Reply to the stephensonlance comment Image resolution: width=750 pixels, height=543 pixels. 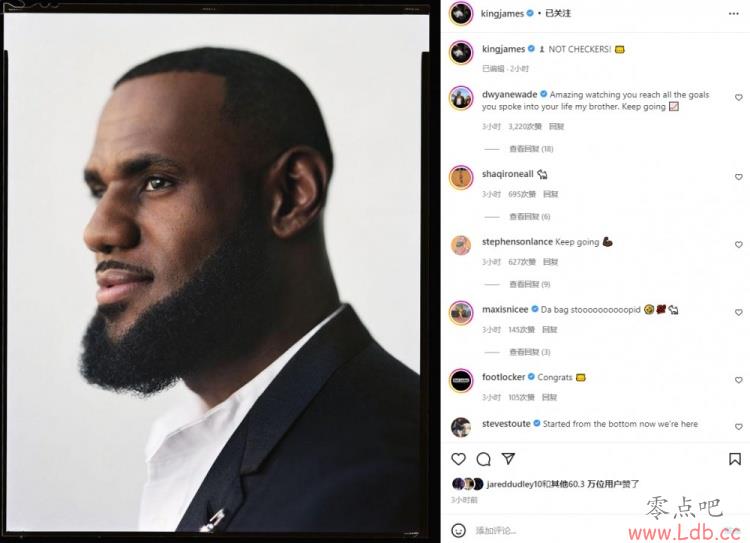pos(551,262)
